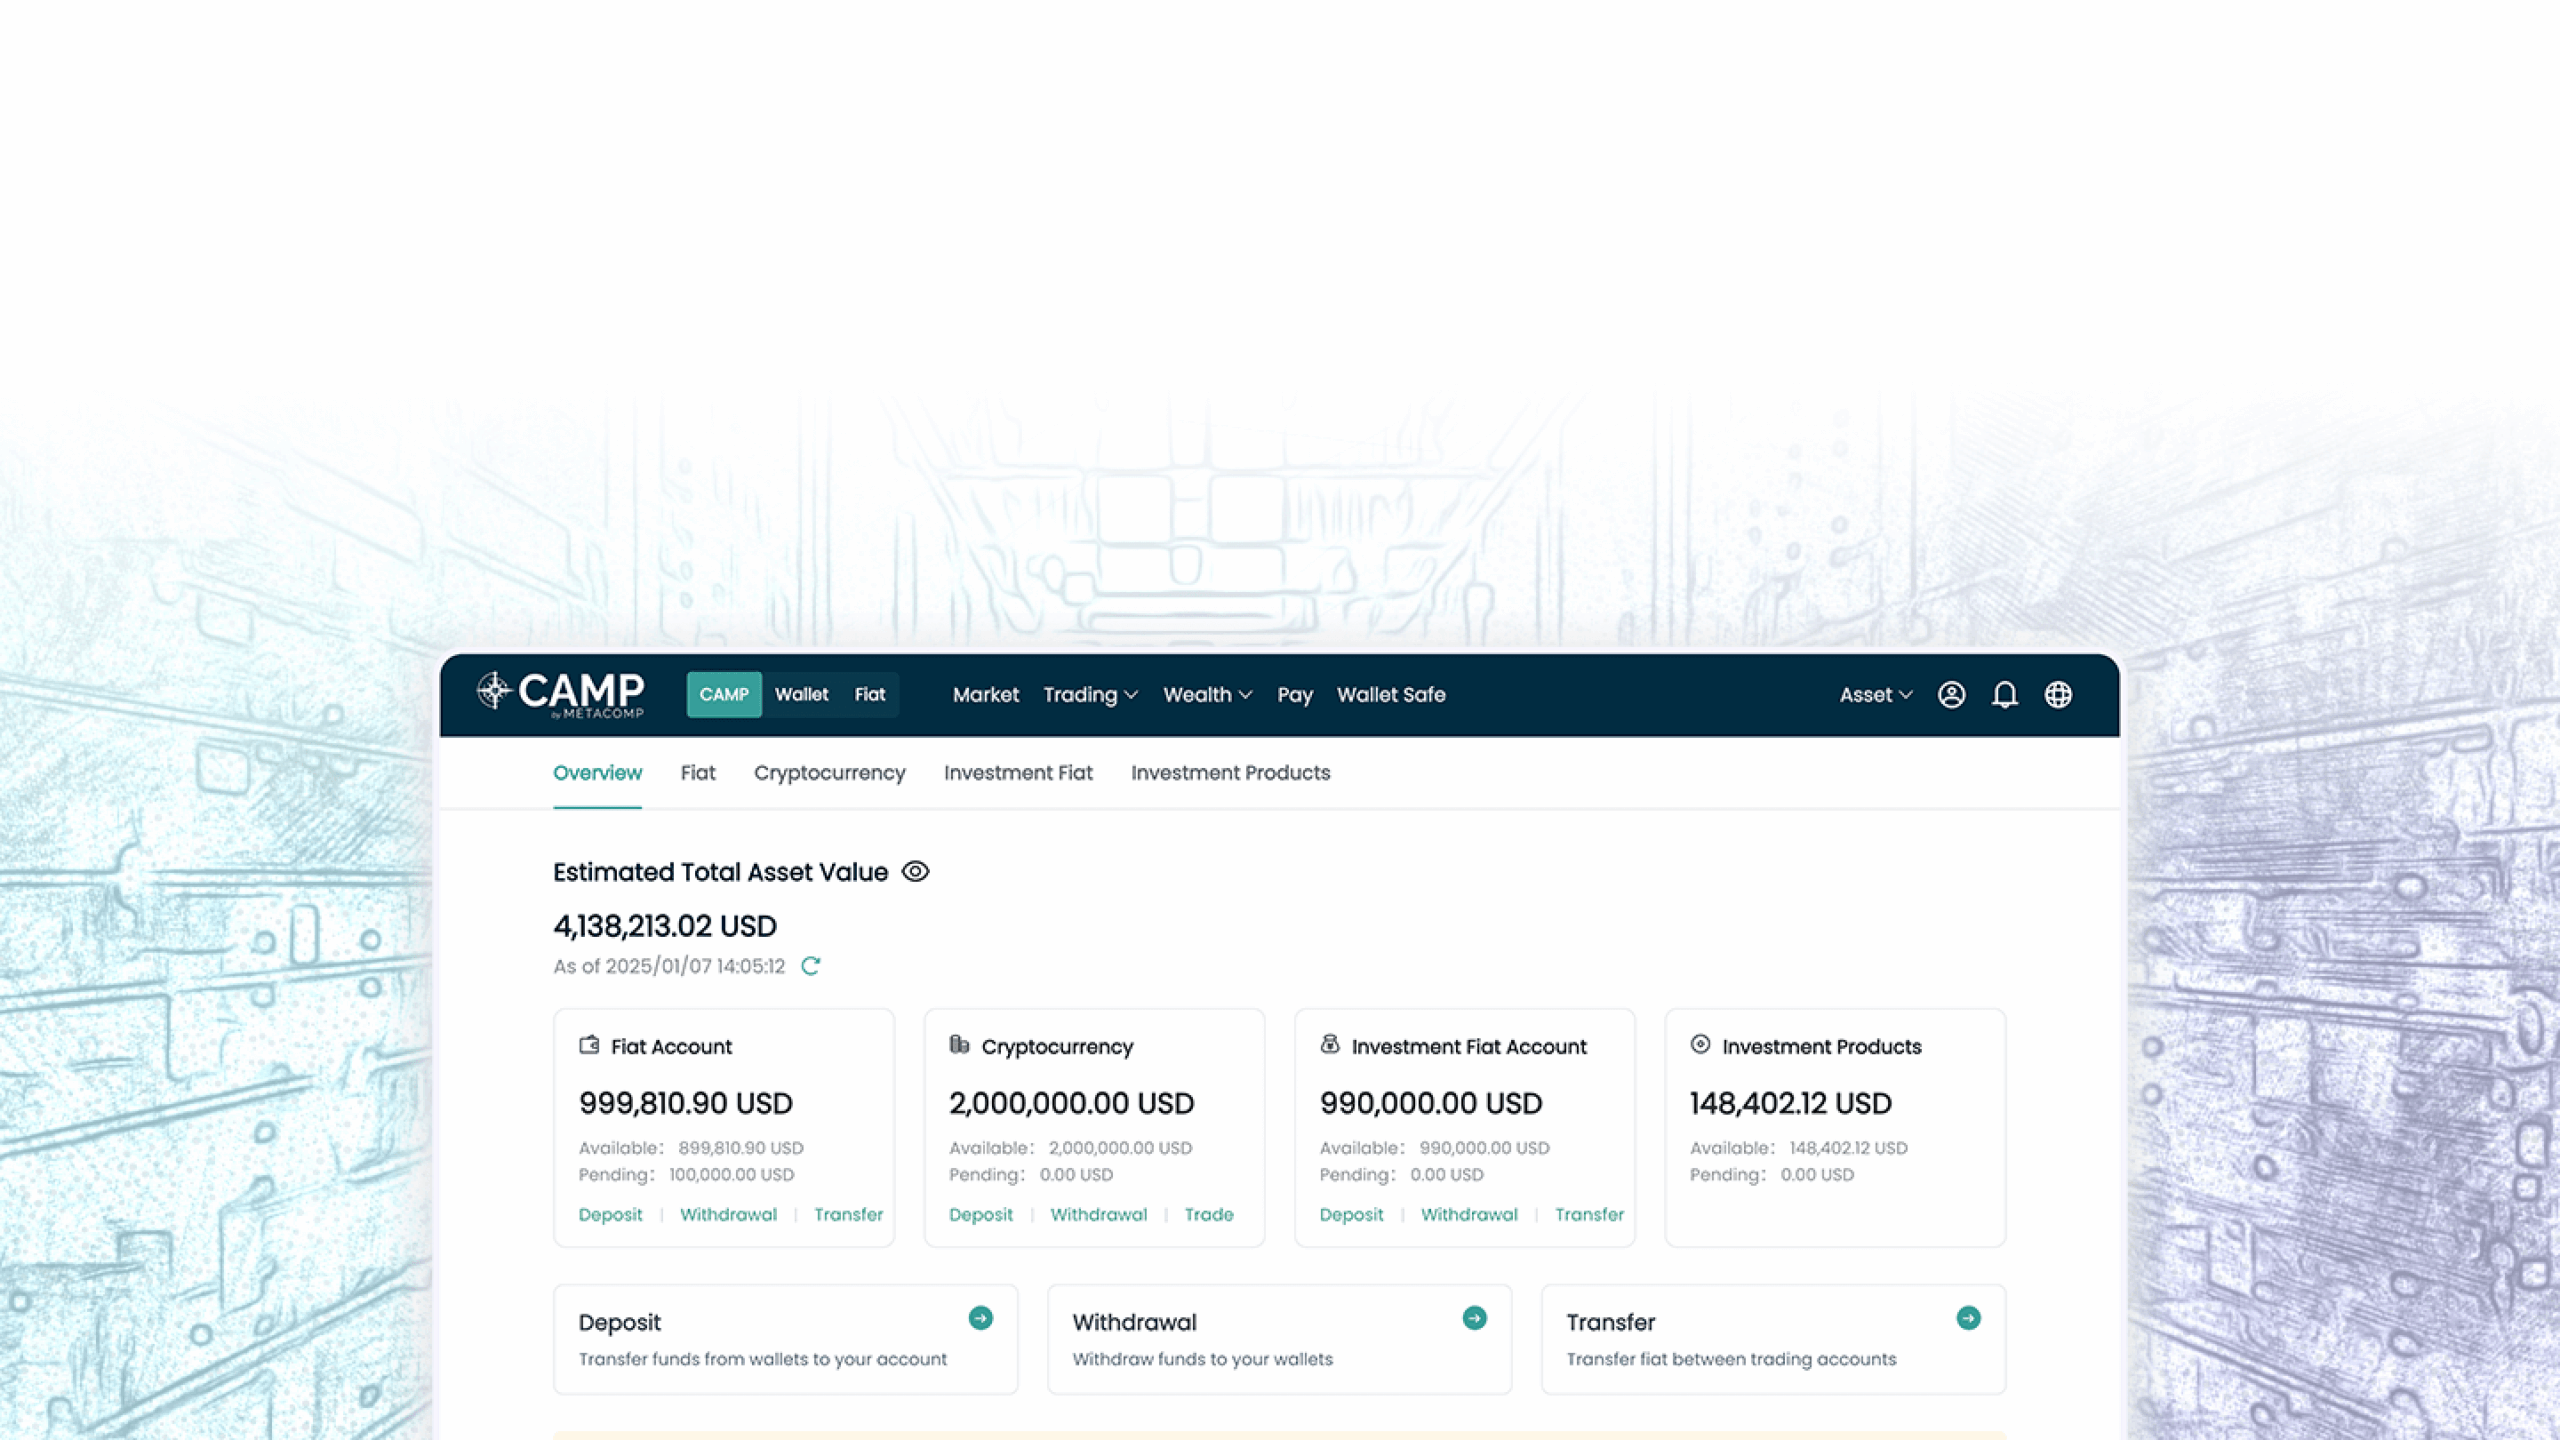Screen dimensions: 2560x1440
Task: Open the Investment Products tab
Action: pyautogui.click(x=1230, y=773)
